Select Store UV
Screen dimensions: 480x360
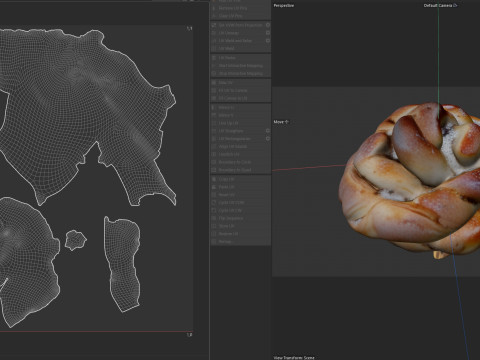click(240, 226)
